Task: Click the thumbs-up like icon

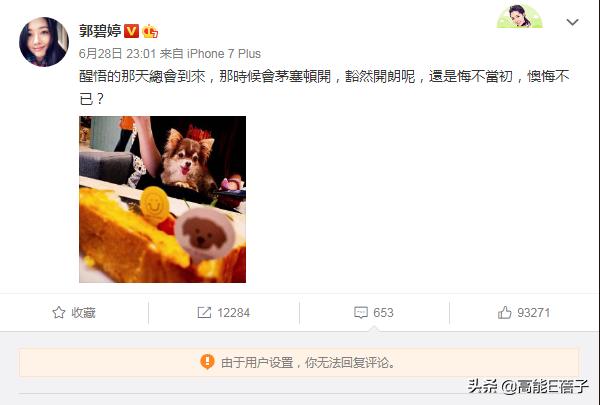Action: (x=504, y=312)
